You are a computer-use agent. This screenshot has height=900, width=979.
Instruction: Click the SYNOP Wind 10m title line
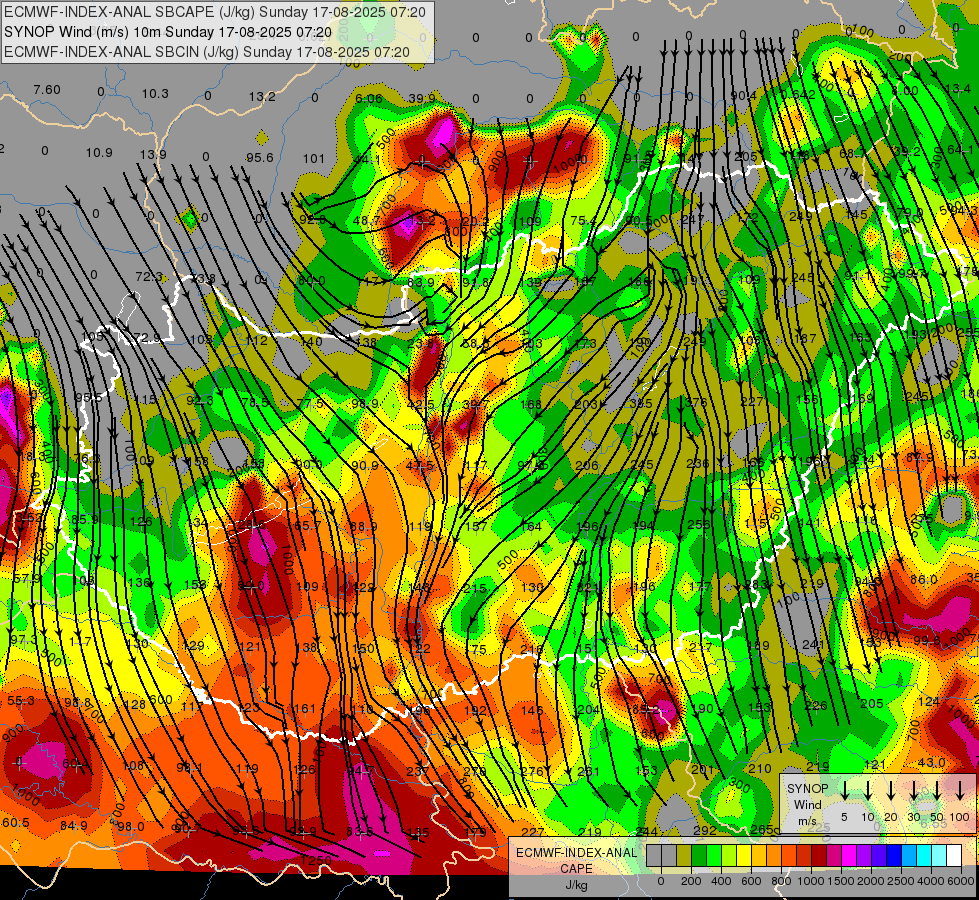click(x=168, y=32)
